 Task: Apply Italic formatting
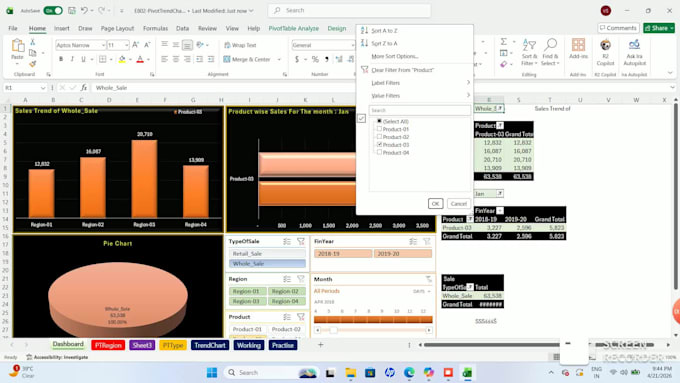coord(72,59)
